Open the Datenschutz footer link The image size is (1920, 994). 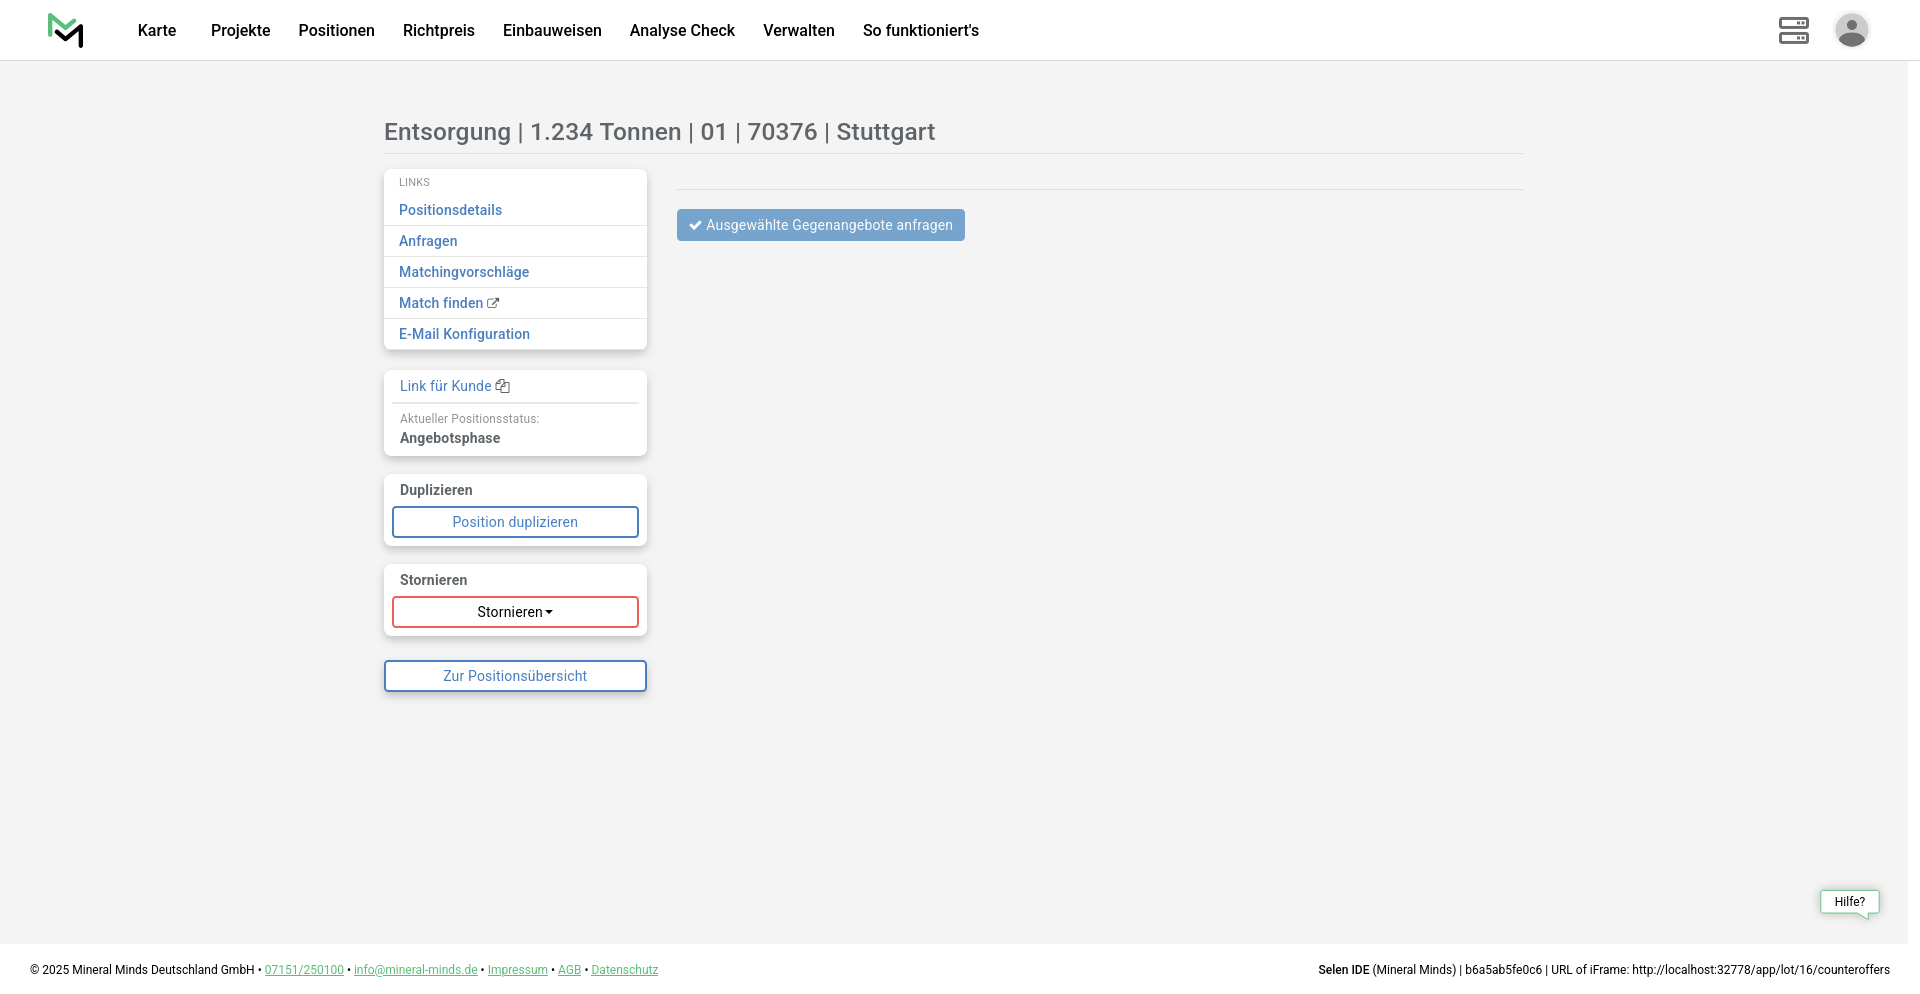(x=624, y=970)
